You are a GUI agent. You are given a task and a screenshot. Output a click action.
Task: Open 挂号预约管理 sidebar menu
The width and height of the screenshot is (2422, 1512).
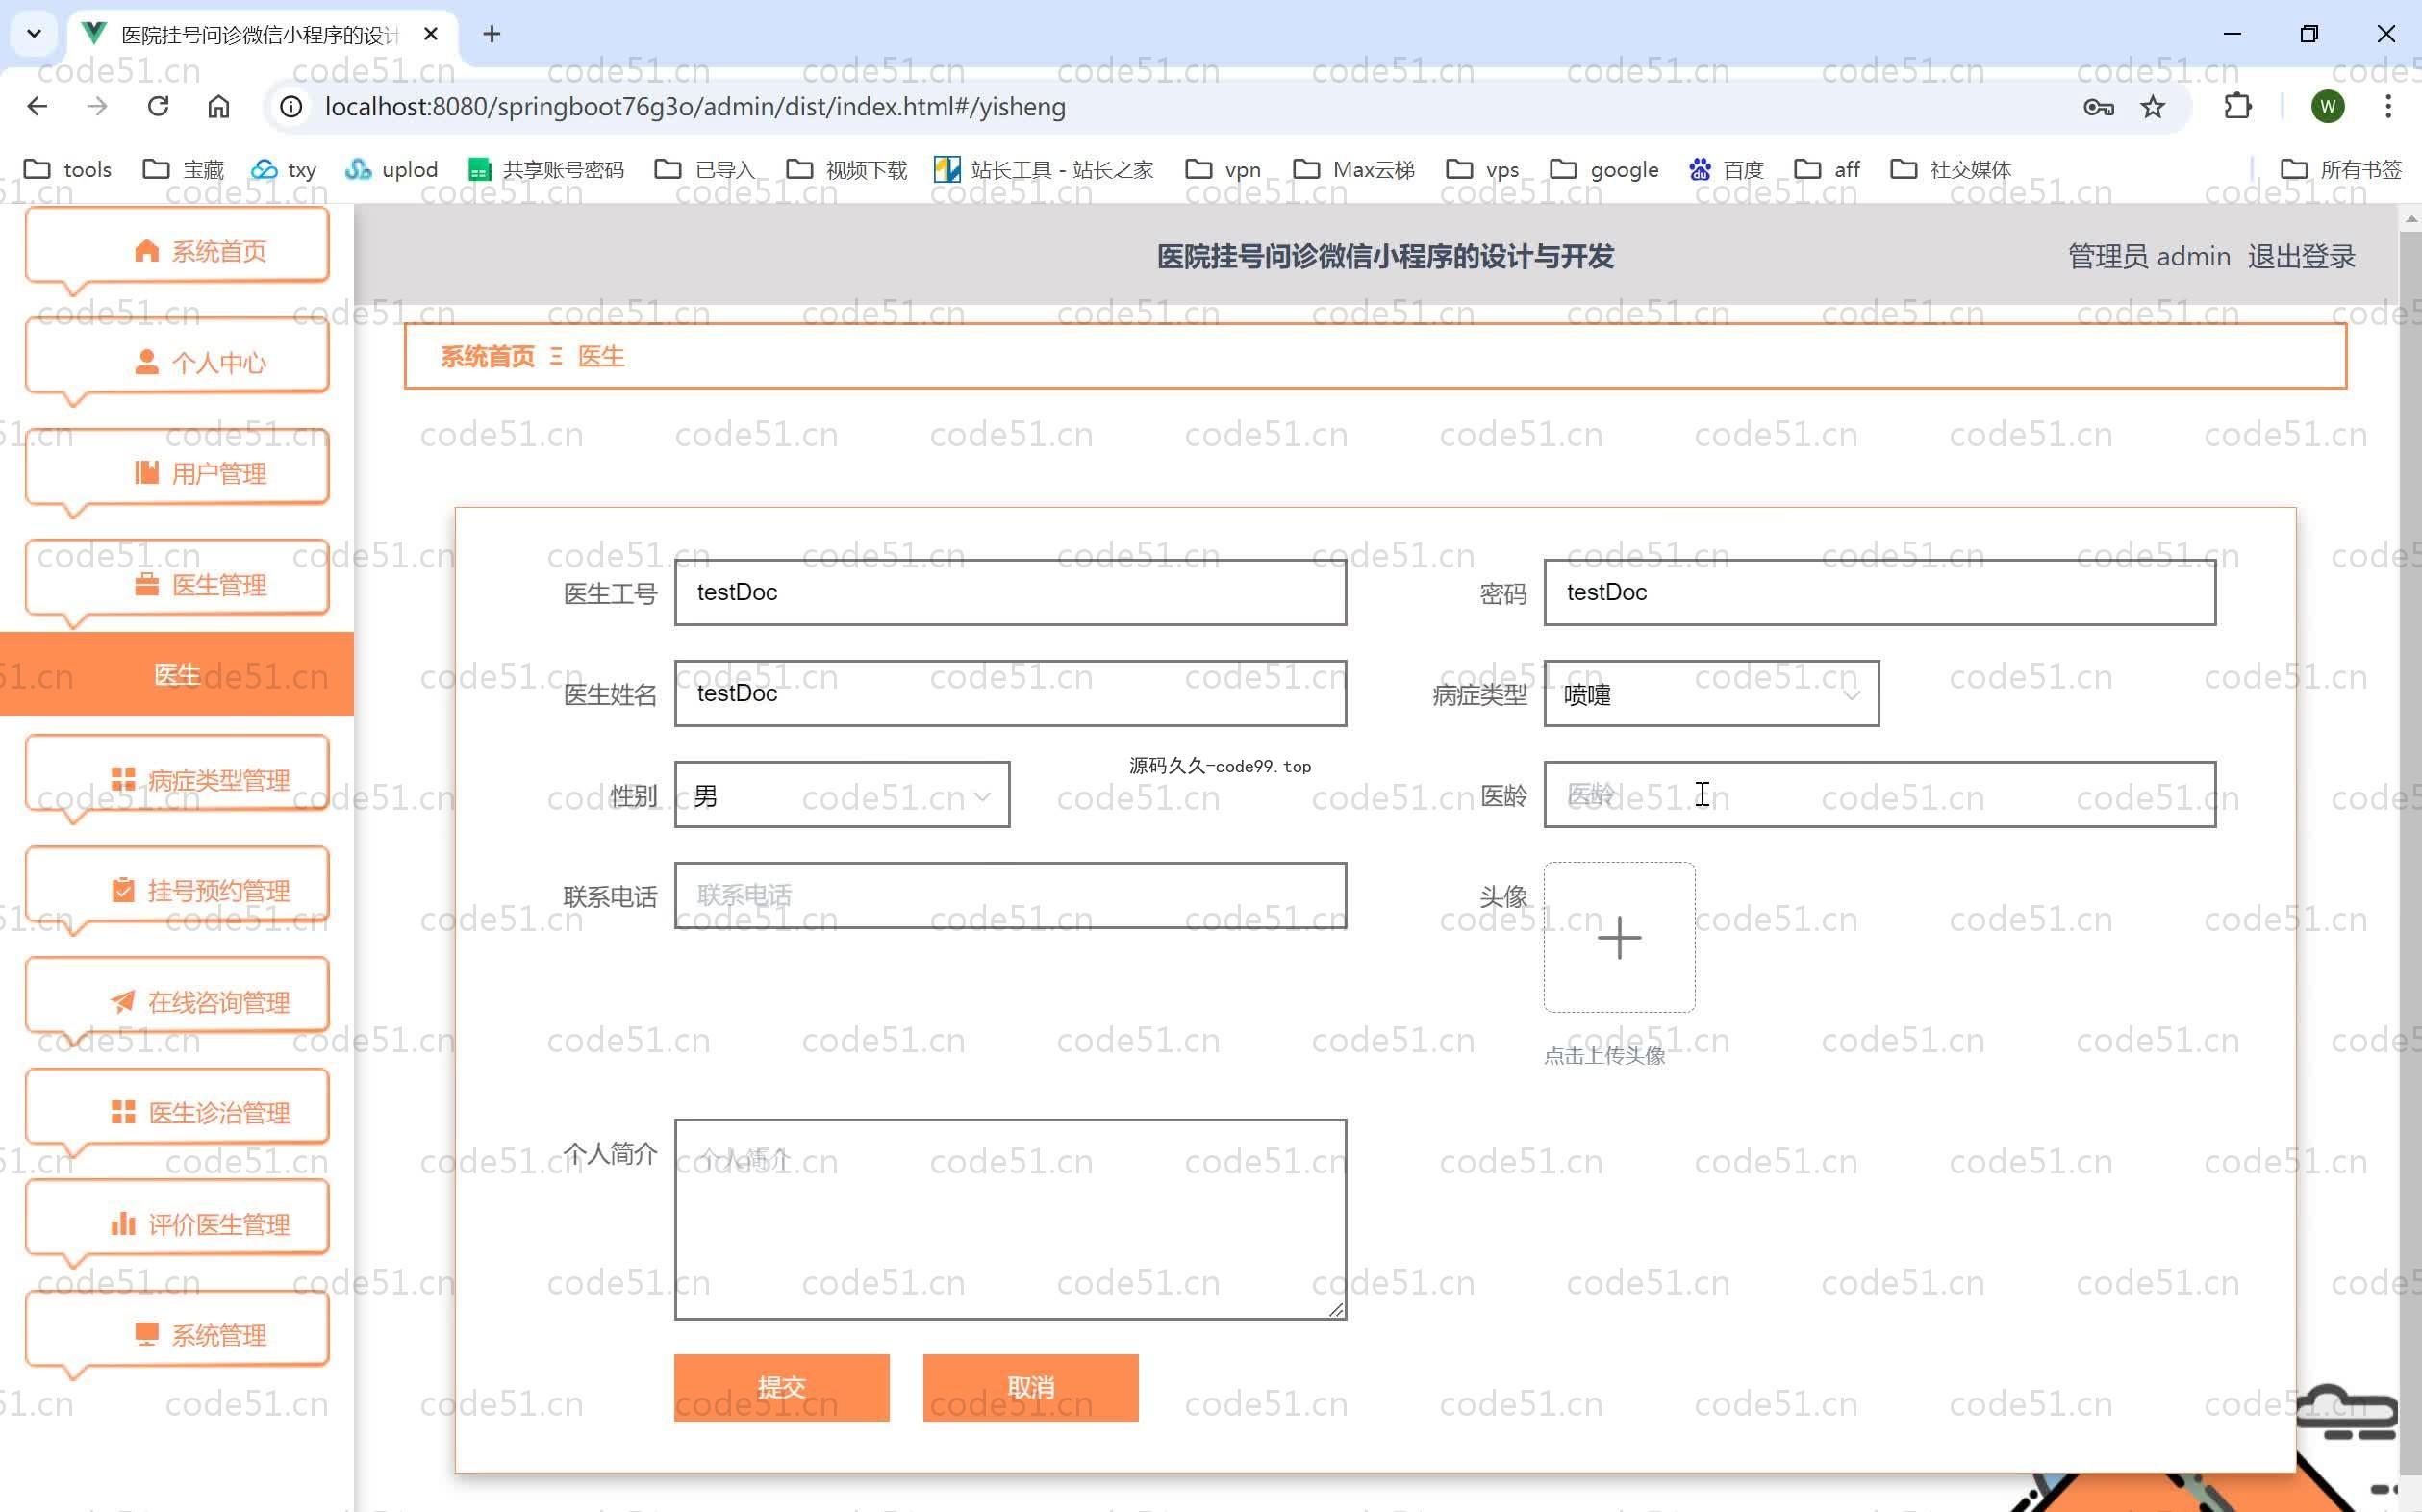click(178, 889)
